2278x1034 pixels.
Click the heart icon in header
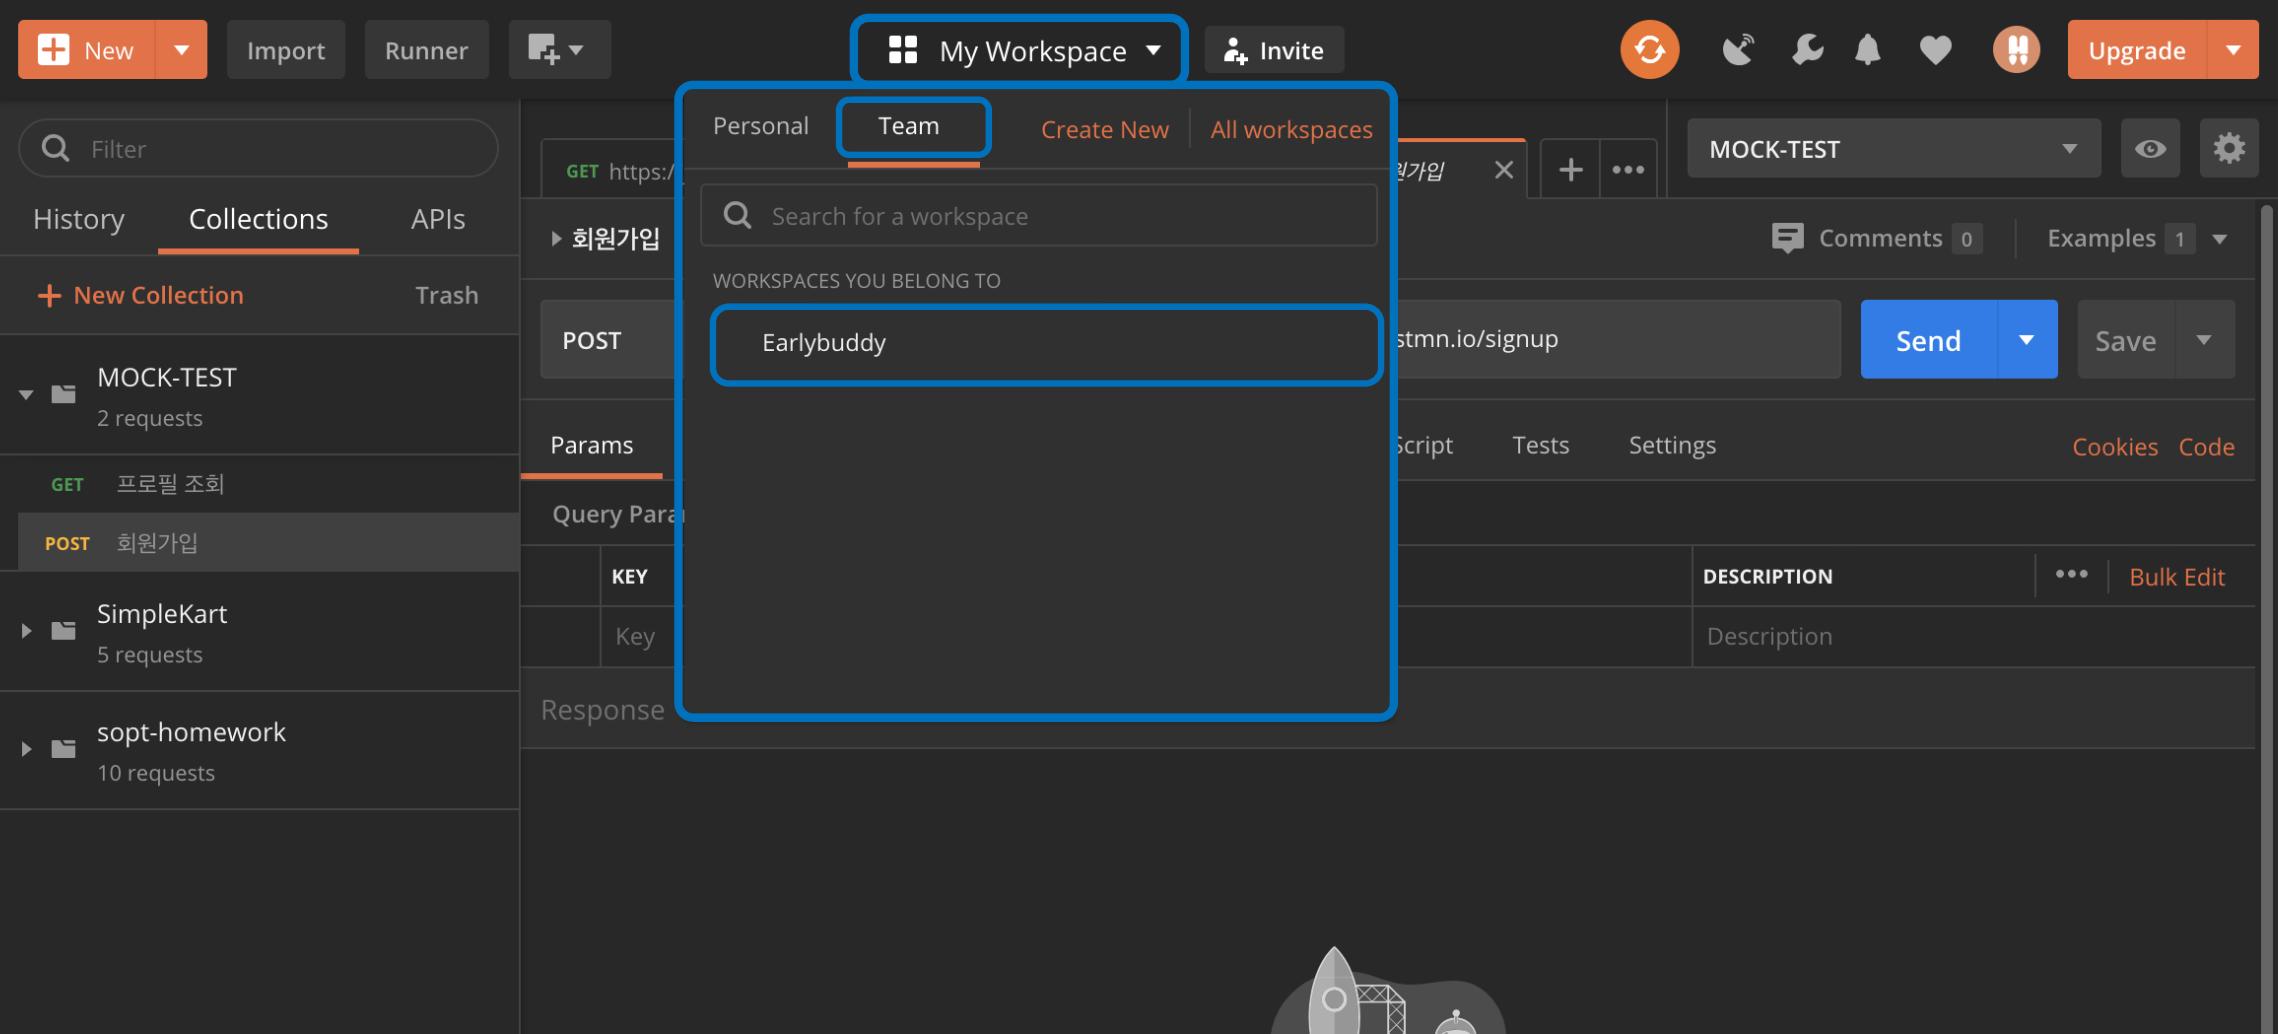click(x=1935, y=49)
